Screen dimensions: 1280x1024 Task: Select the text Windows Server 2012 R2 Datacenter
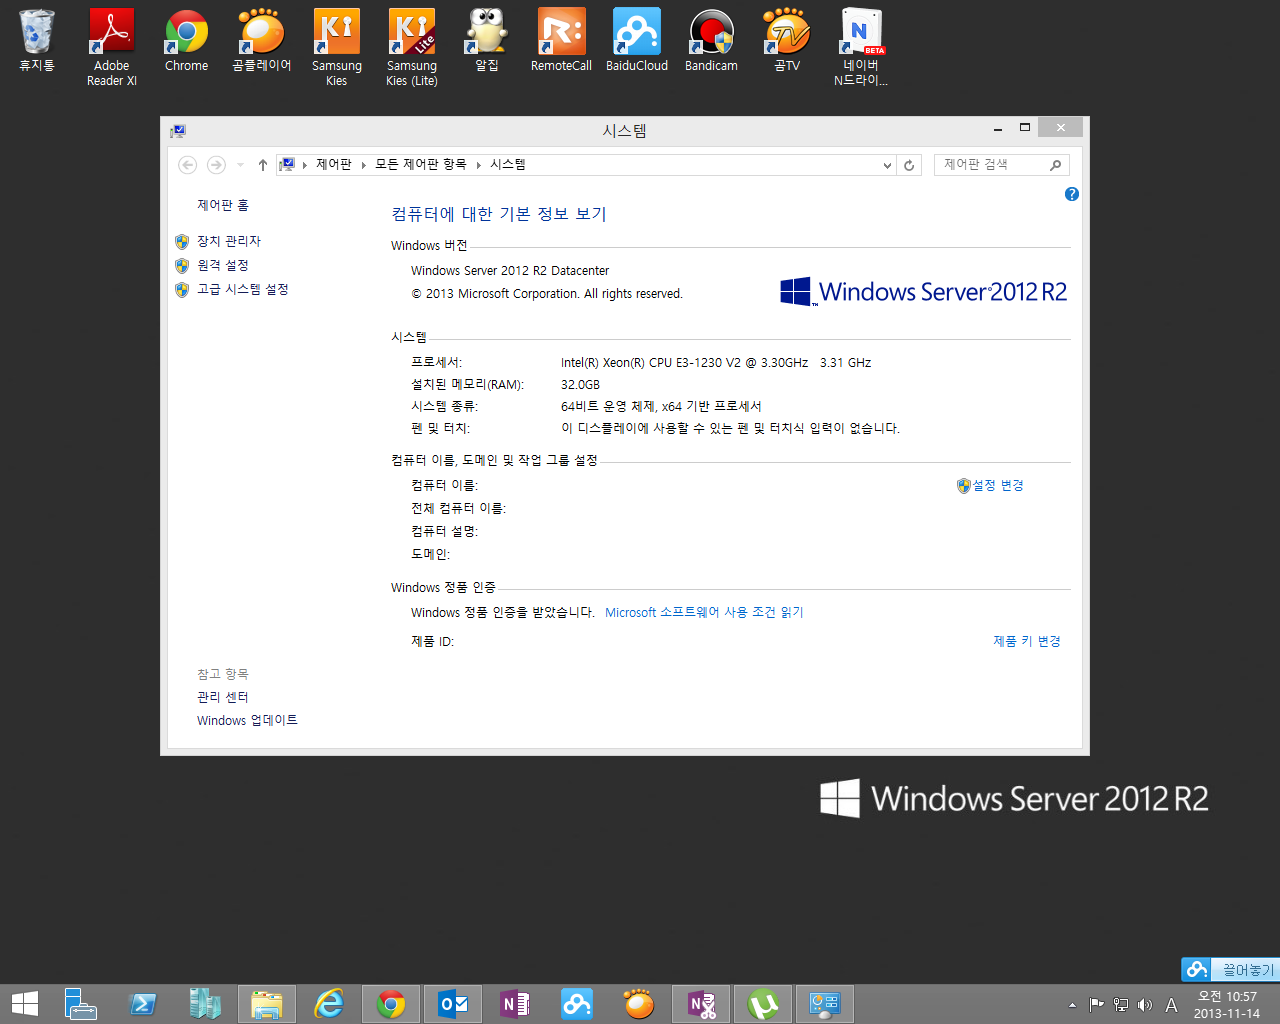point(510,271)
